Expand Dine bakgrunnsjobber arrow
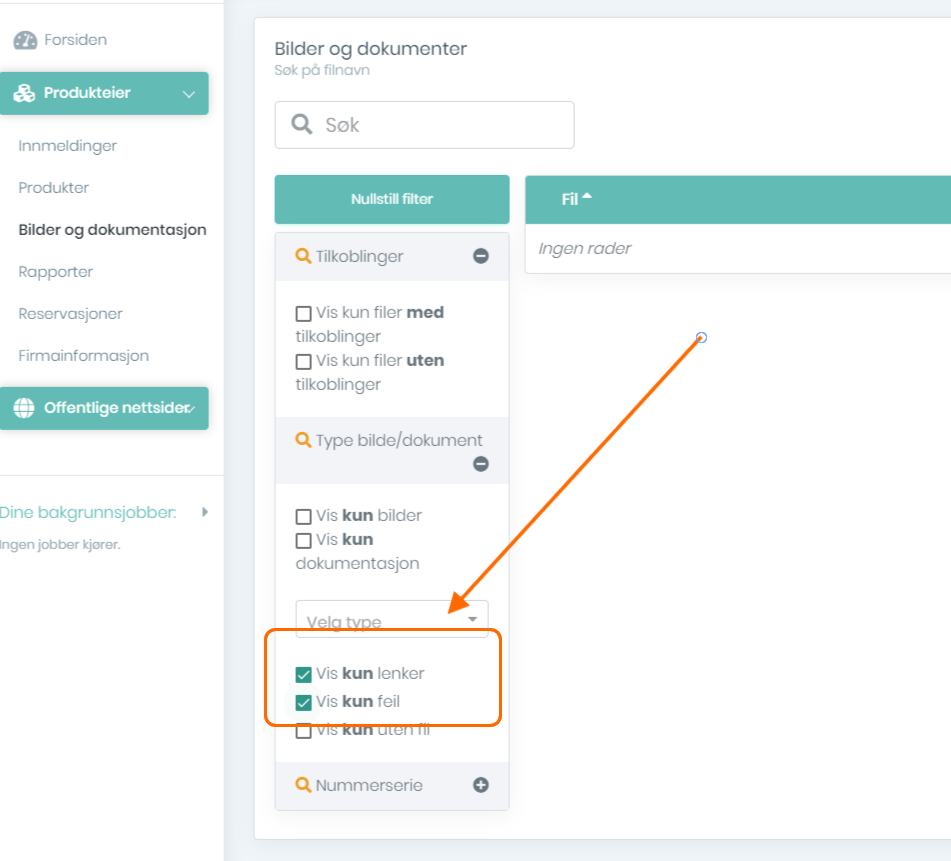The width and height of the screenshot is (951, 861). point(204,512)
